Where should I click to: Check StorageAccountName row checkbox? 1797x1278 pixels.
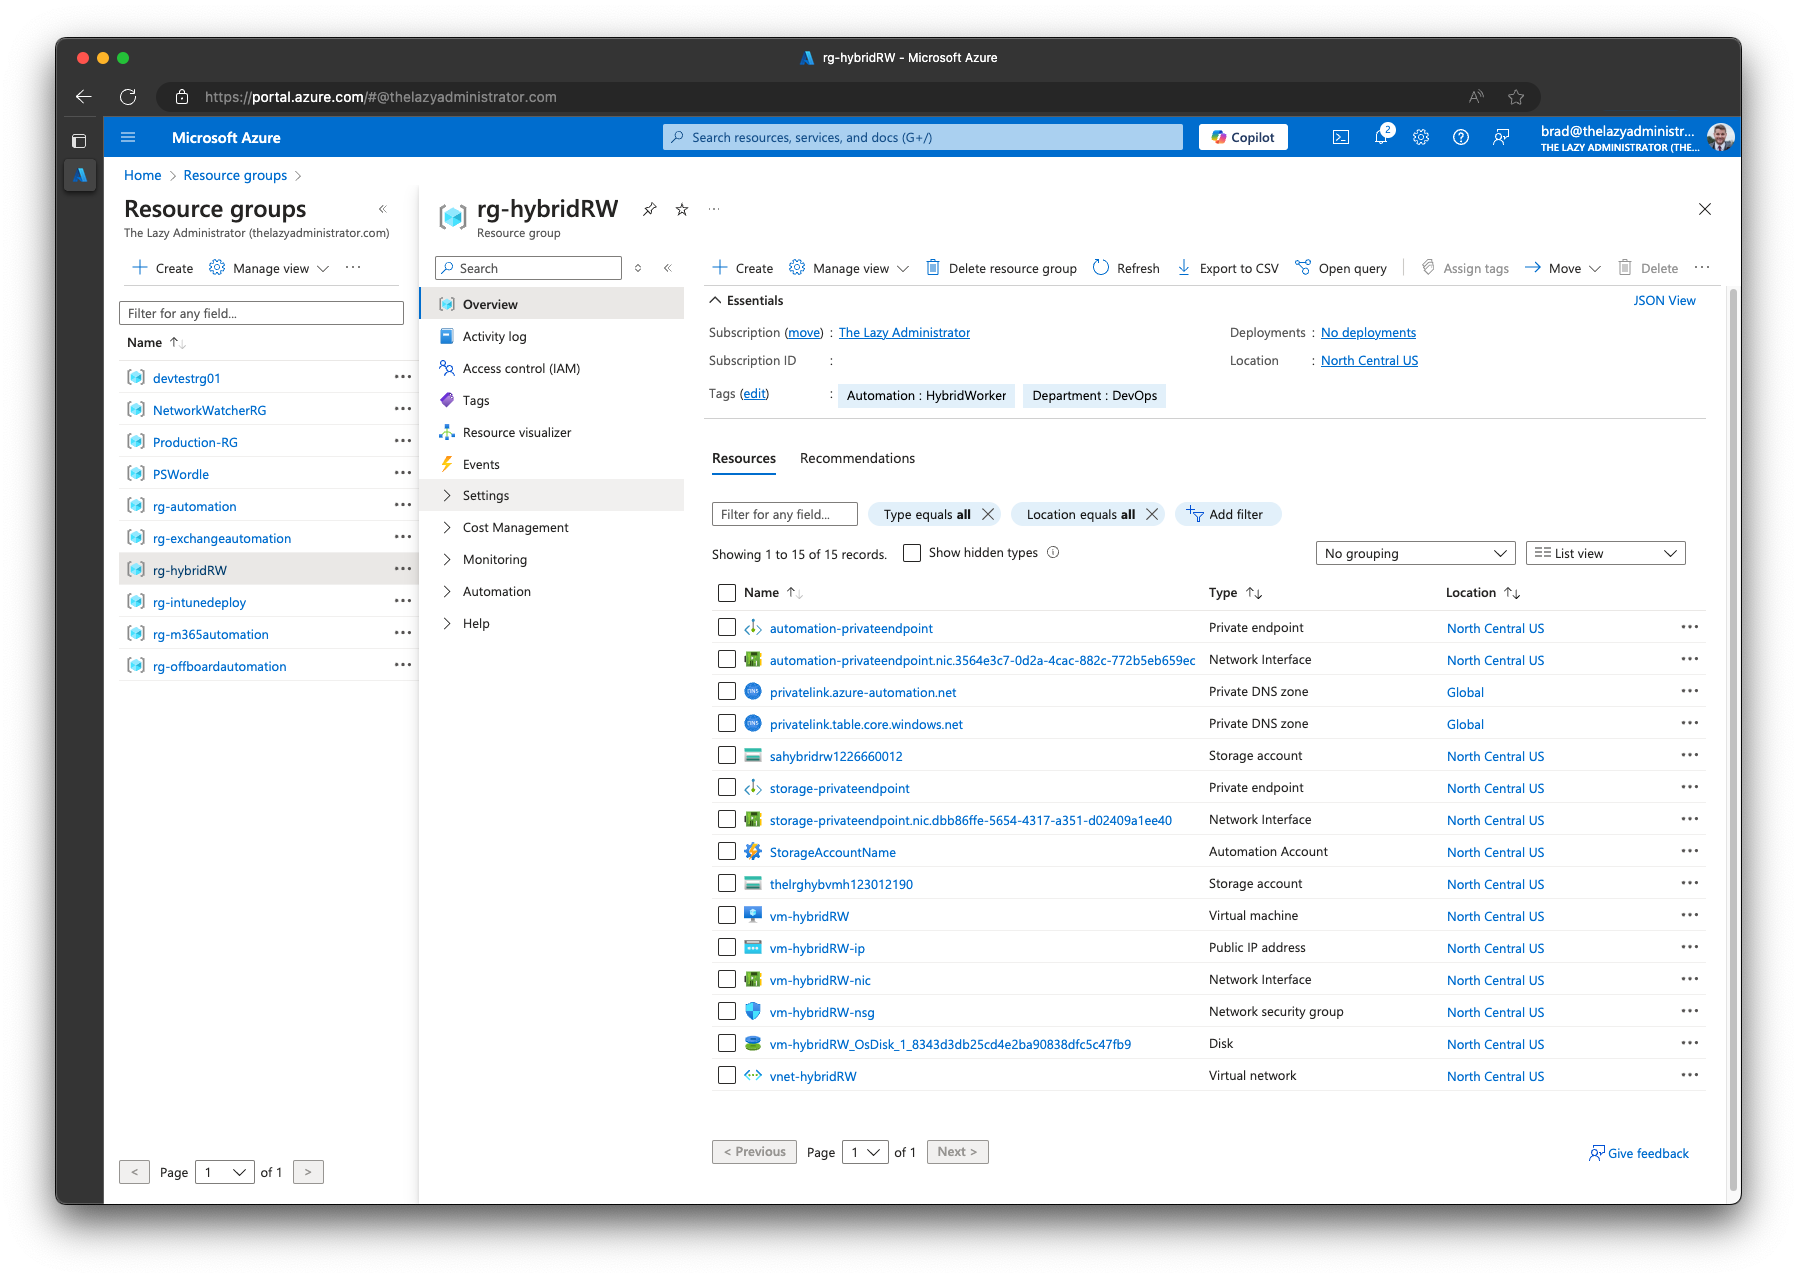pyautogui.click(x=727, y=851)
